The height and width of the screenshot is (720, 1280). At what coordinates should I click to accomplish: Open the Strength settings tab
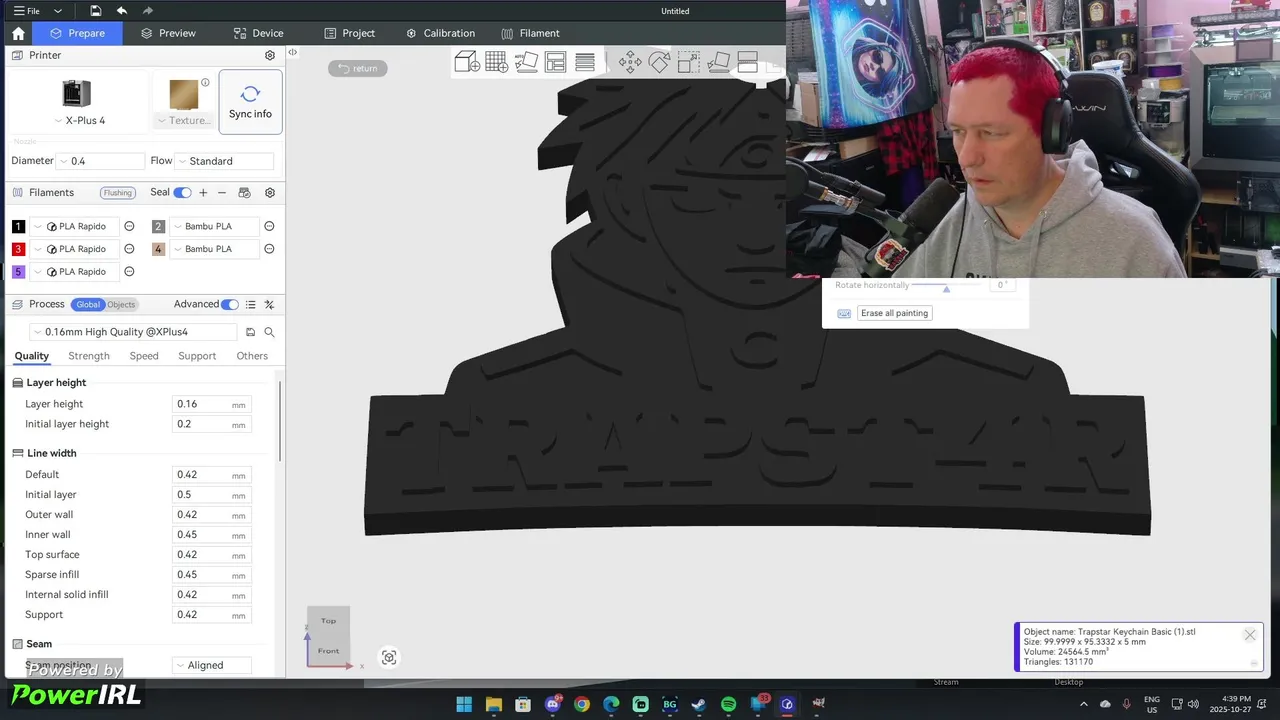89,356
